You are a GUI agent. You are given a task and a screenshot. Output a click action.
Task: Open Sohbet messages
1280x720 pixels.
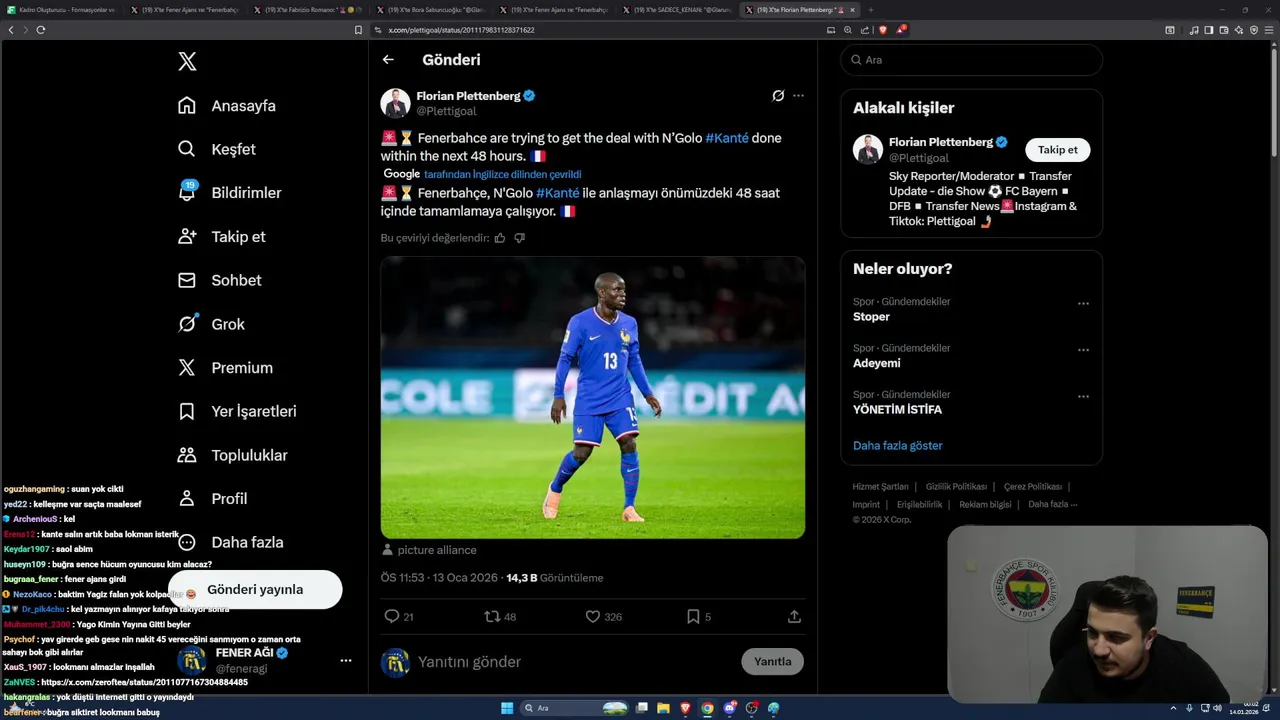coord(219,281)
